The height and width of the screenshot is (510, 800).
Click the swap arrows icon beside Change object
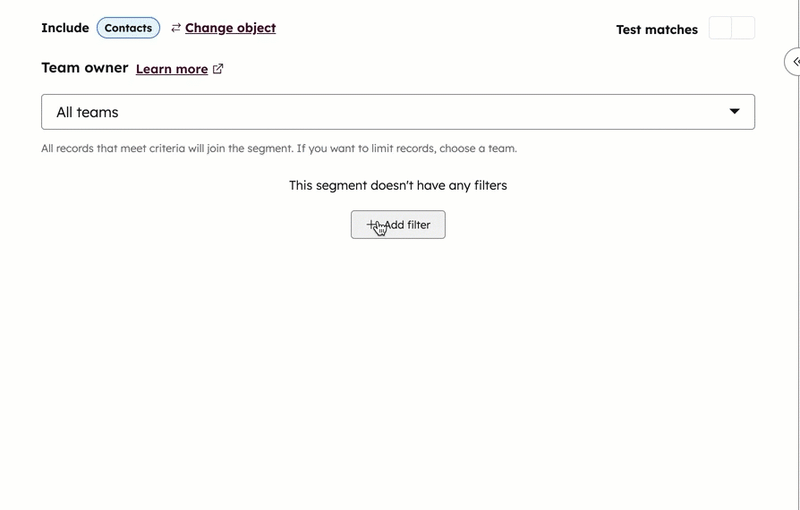(x=176, y=28)
